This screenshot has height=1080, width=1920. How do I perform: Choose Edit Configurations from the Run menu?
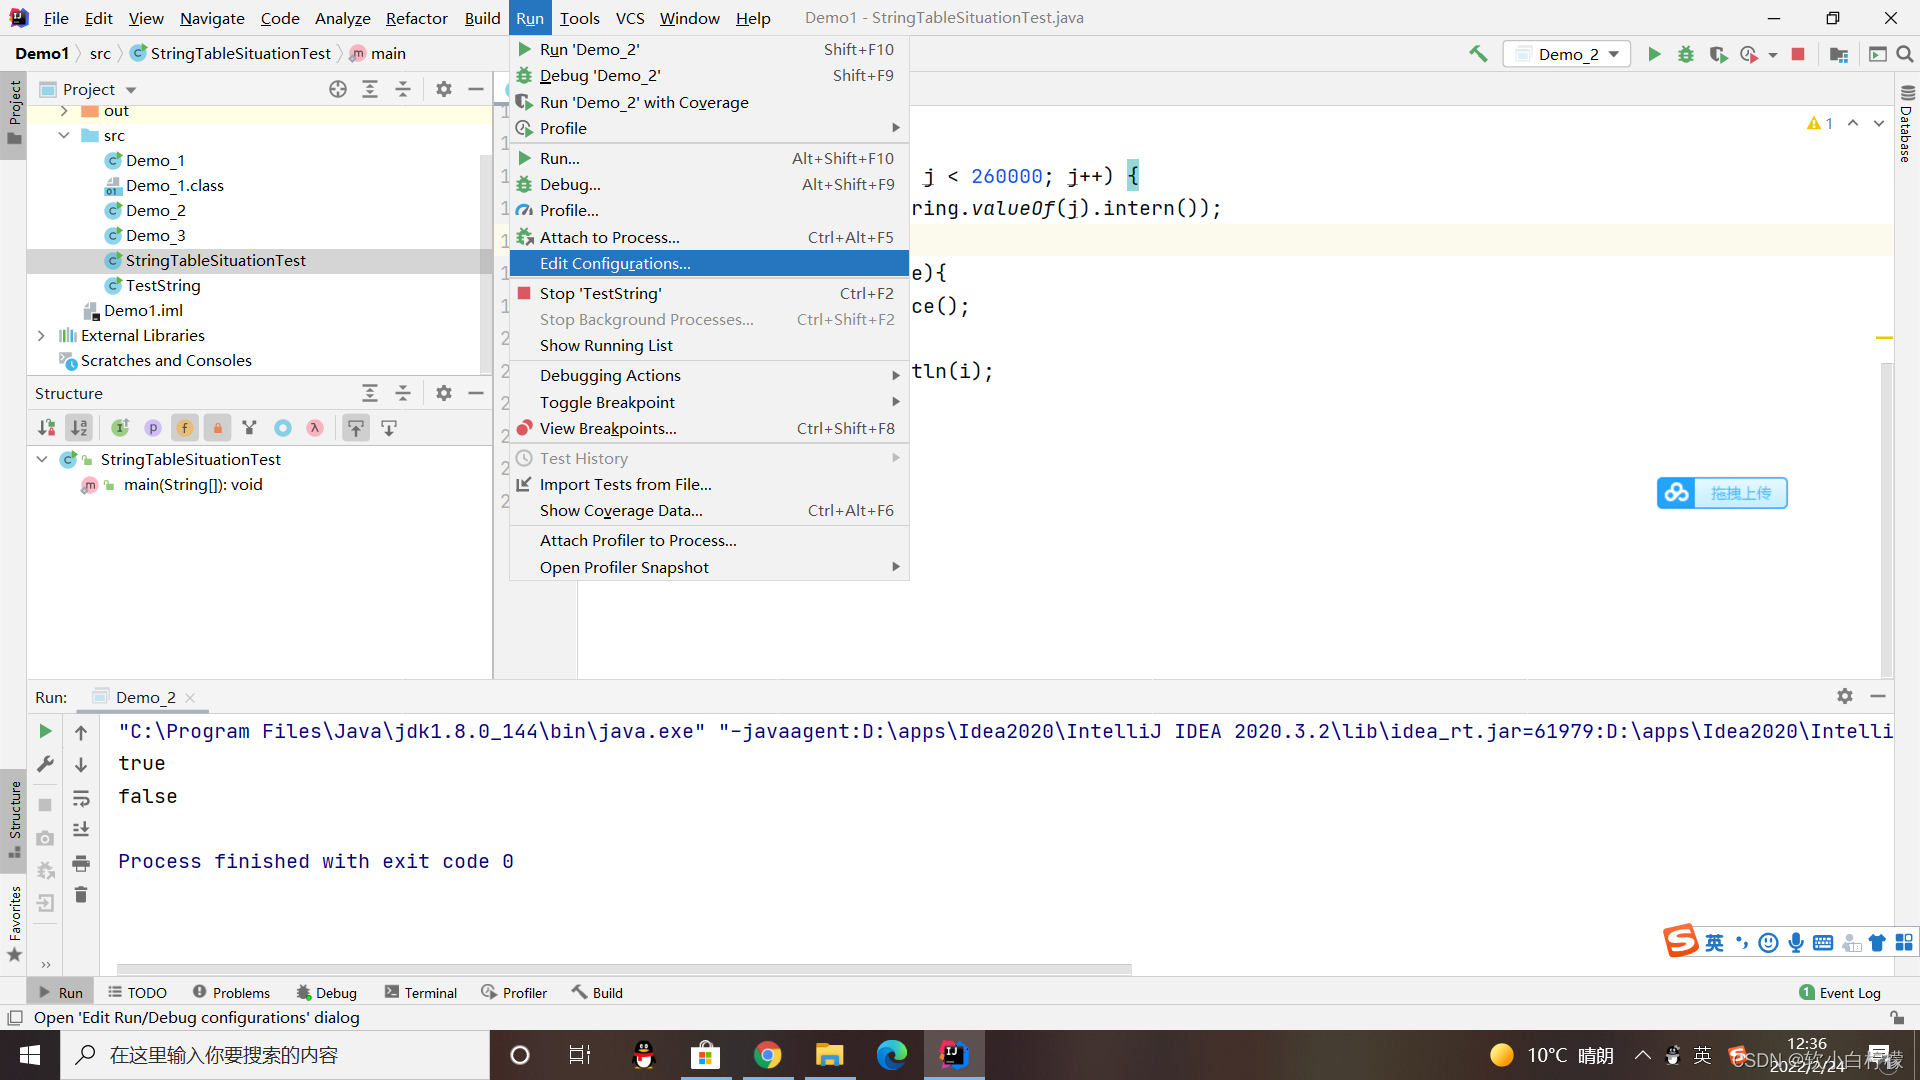[614, 263]
